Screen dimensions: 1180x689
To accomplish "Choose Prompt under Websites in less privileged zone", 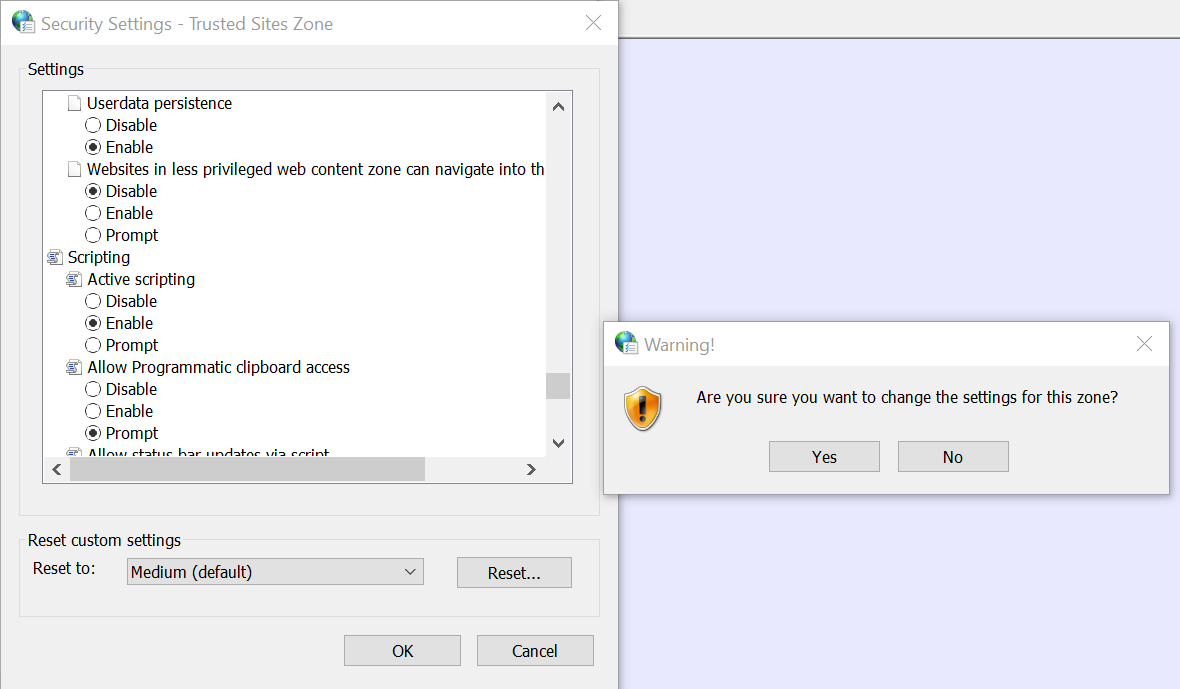I will pos(93,235).
